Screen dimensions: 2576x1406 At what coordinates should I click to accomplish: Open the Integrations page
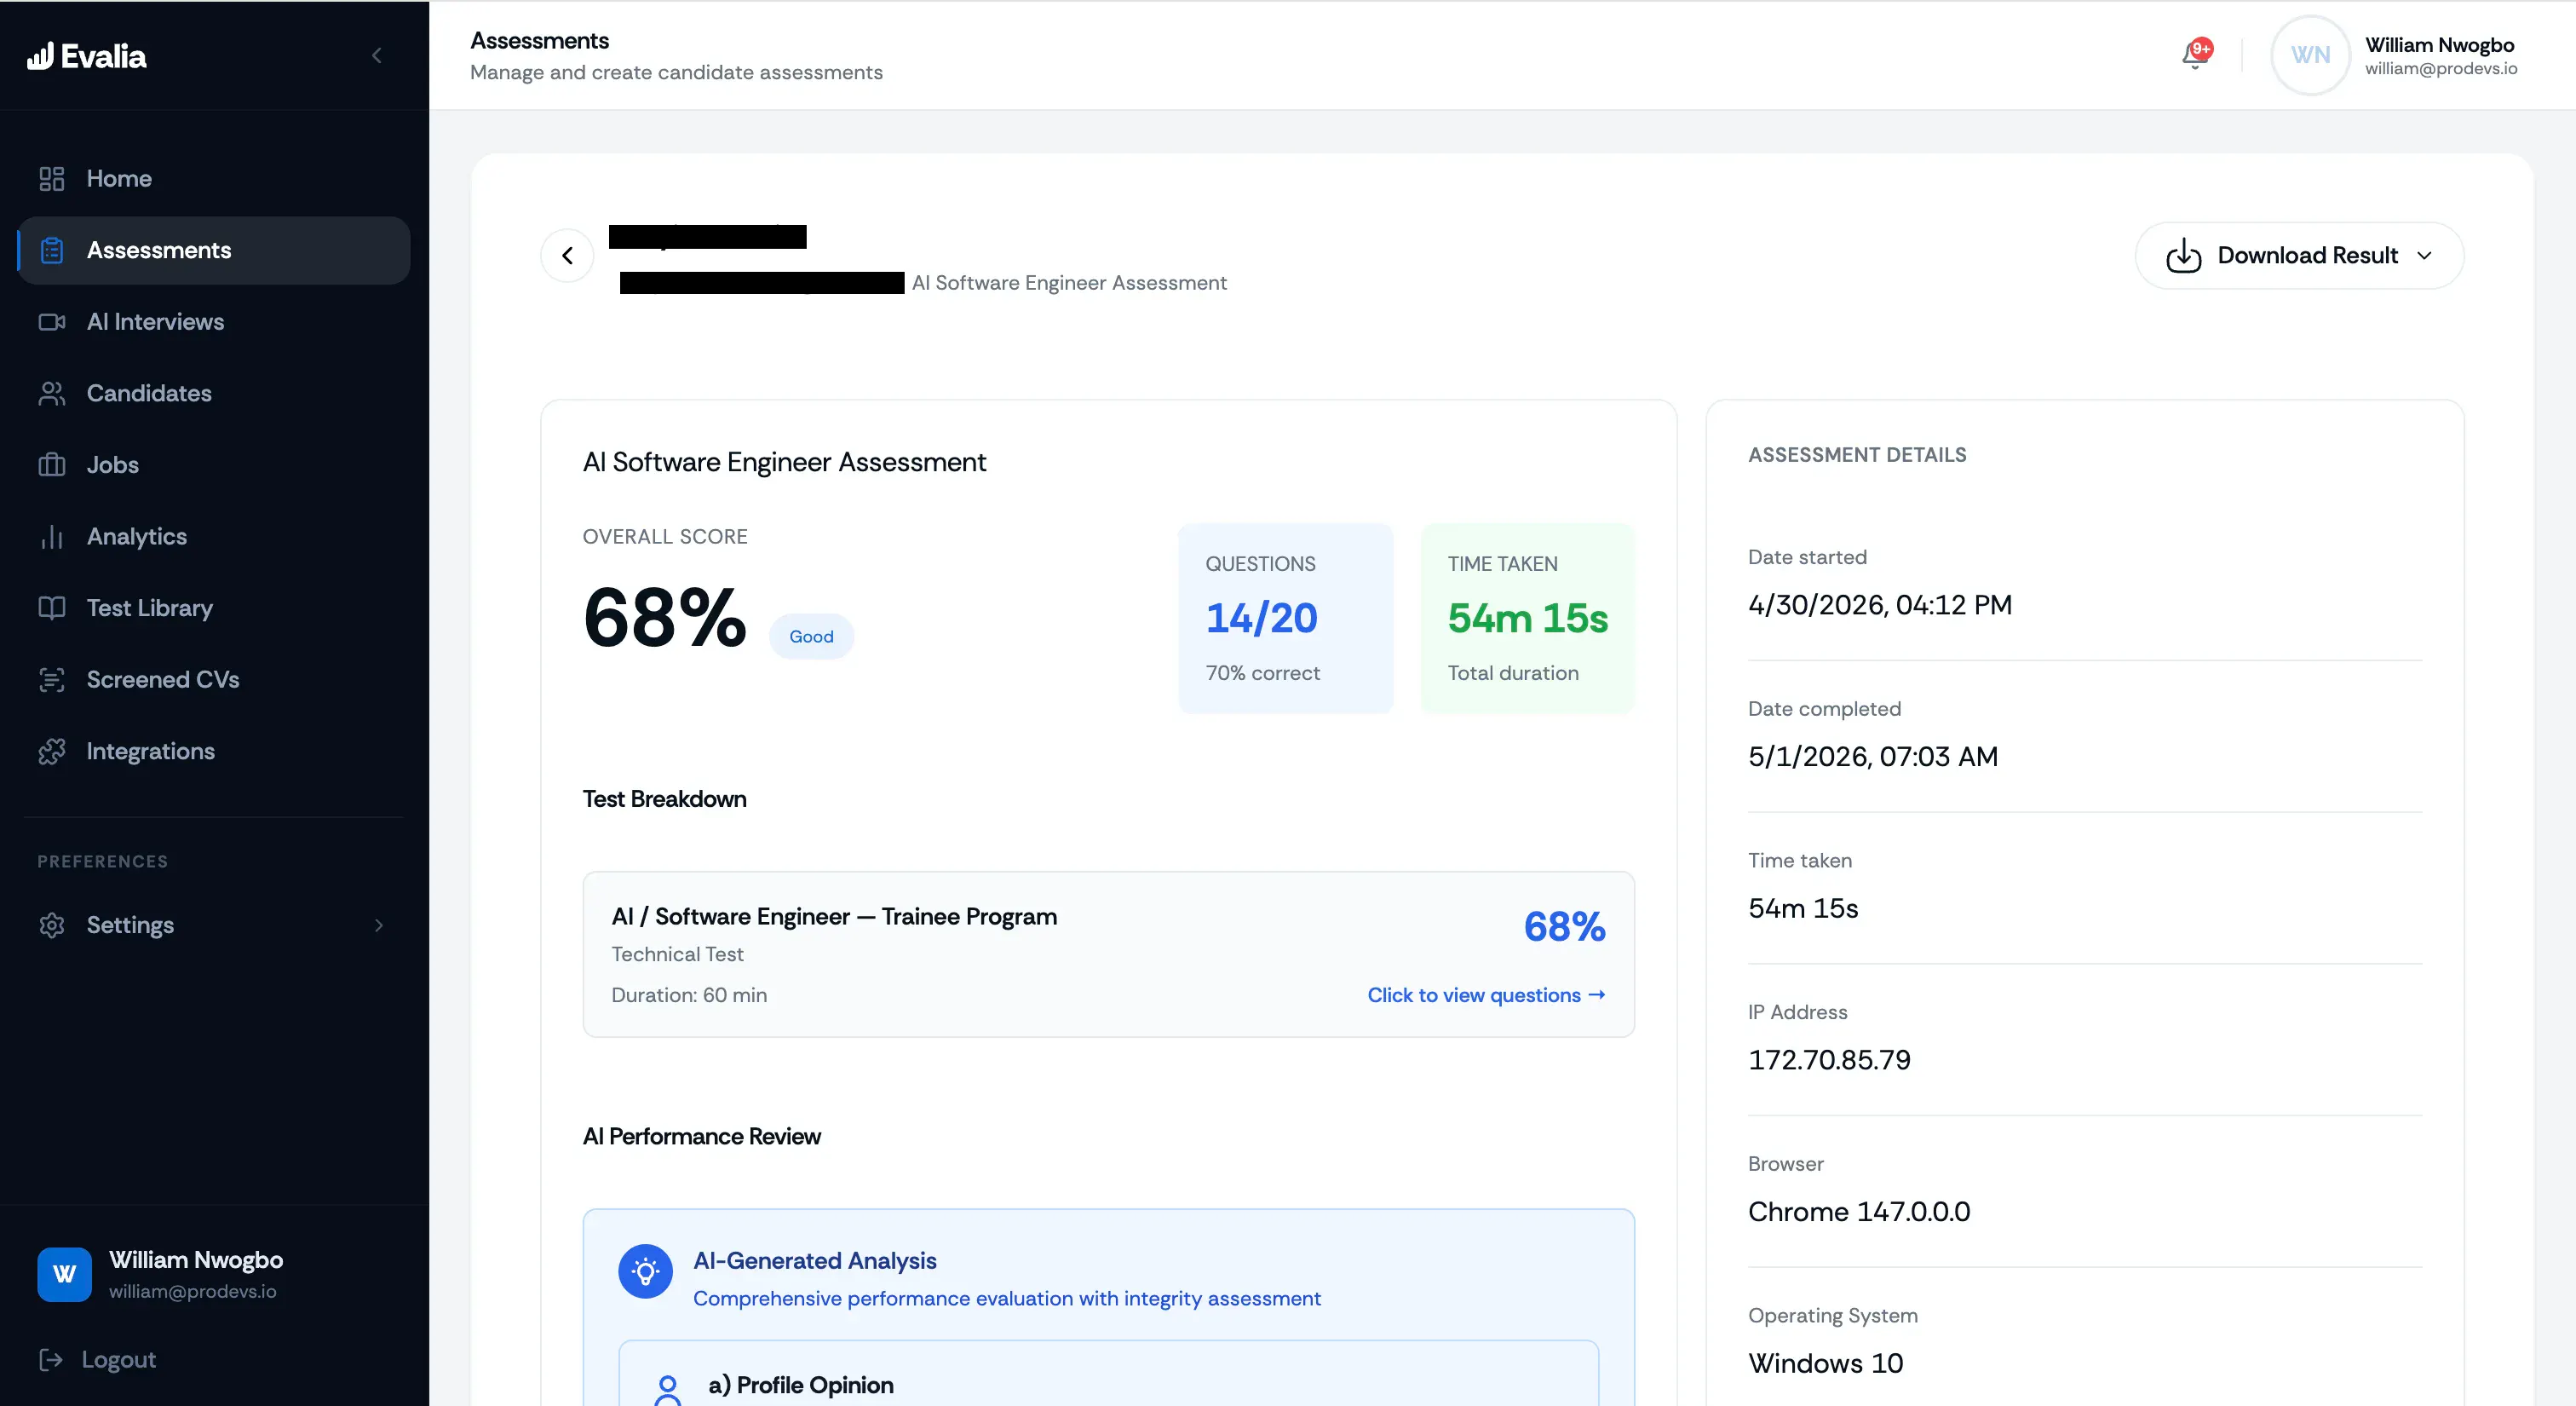[x=214, y=752]
